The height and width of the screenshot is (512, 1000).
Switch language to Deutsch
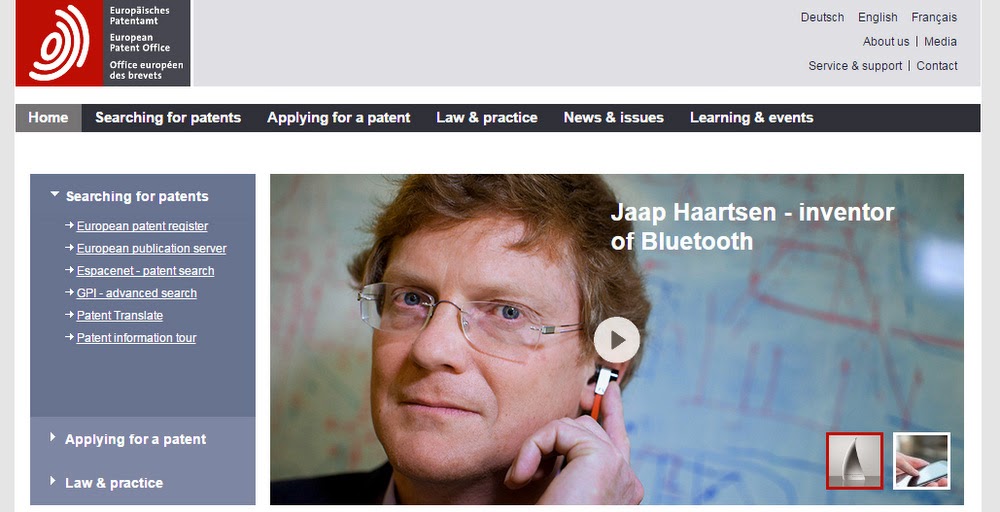coord(822,17)
